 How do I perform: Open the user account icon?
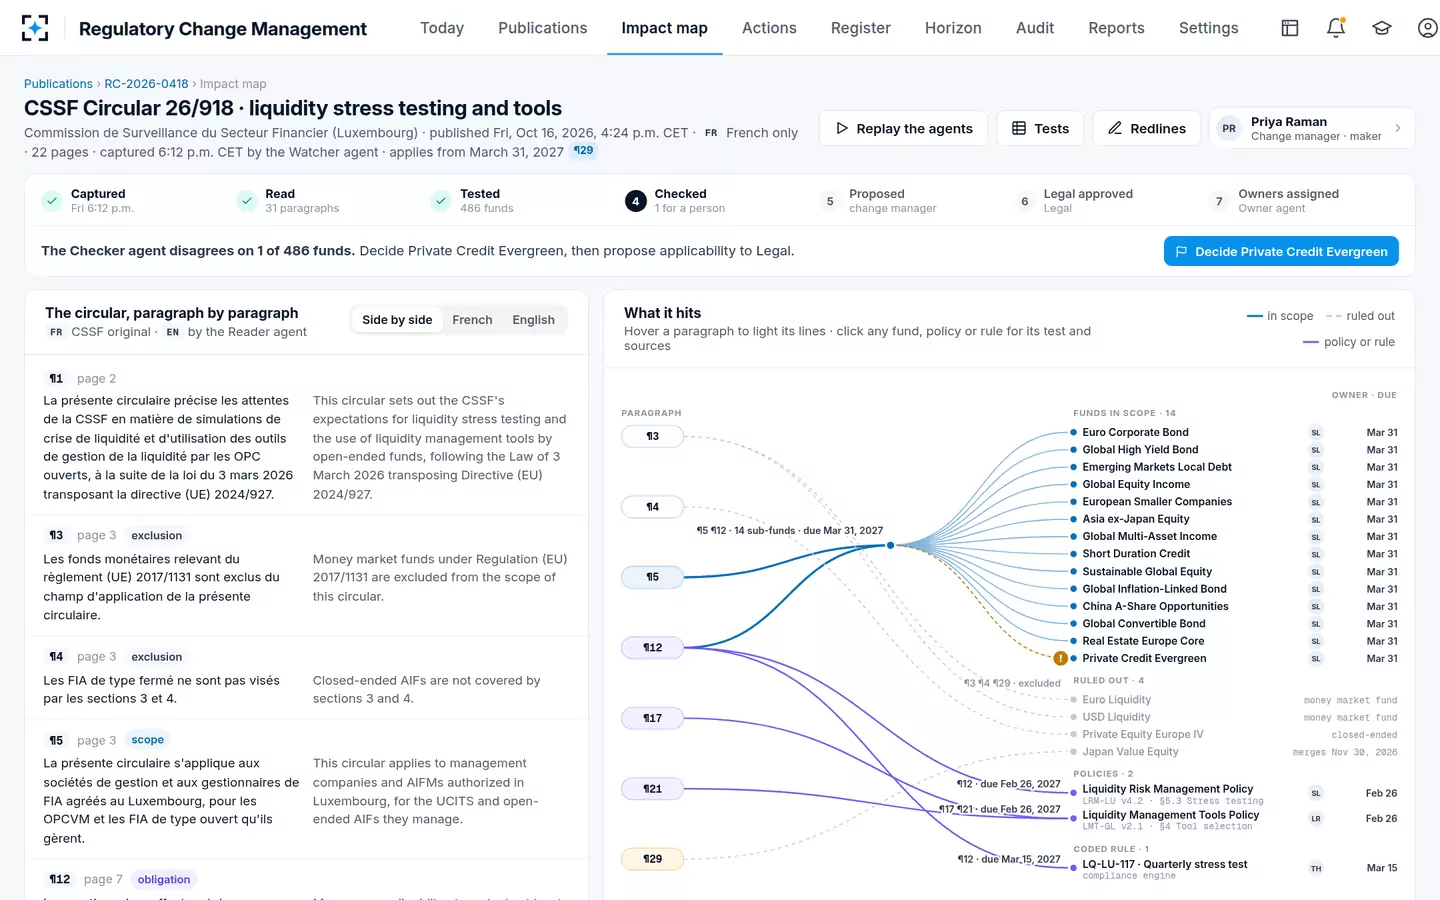[x=1428, y=28]
